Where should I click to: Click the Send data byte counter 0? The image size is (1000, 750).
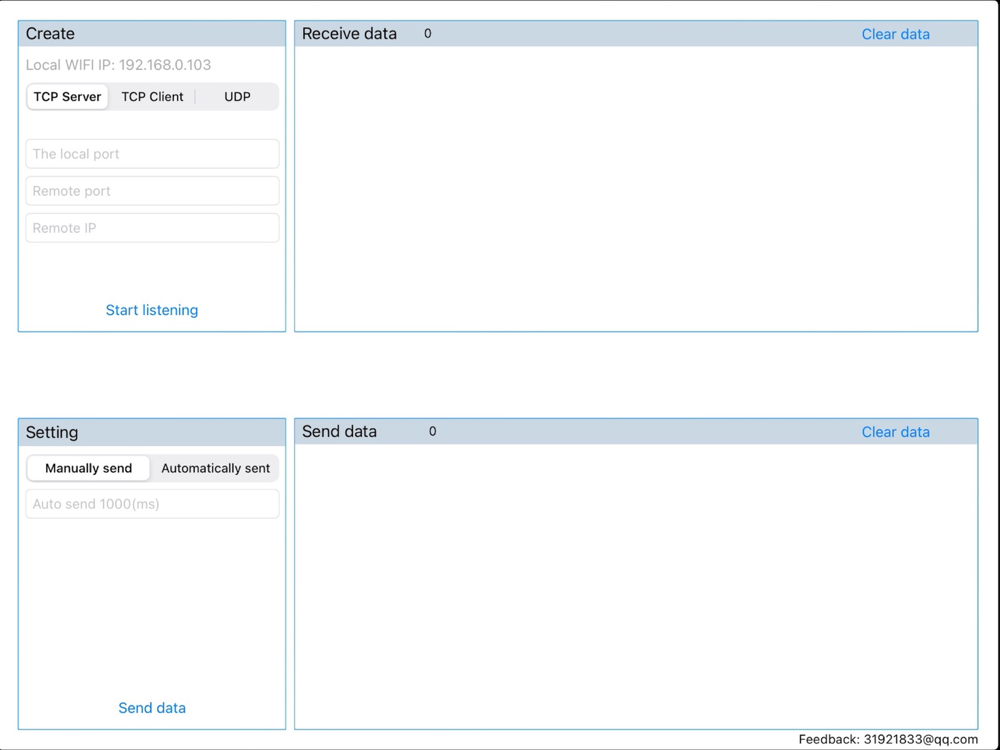[x=432, y=432]
